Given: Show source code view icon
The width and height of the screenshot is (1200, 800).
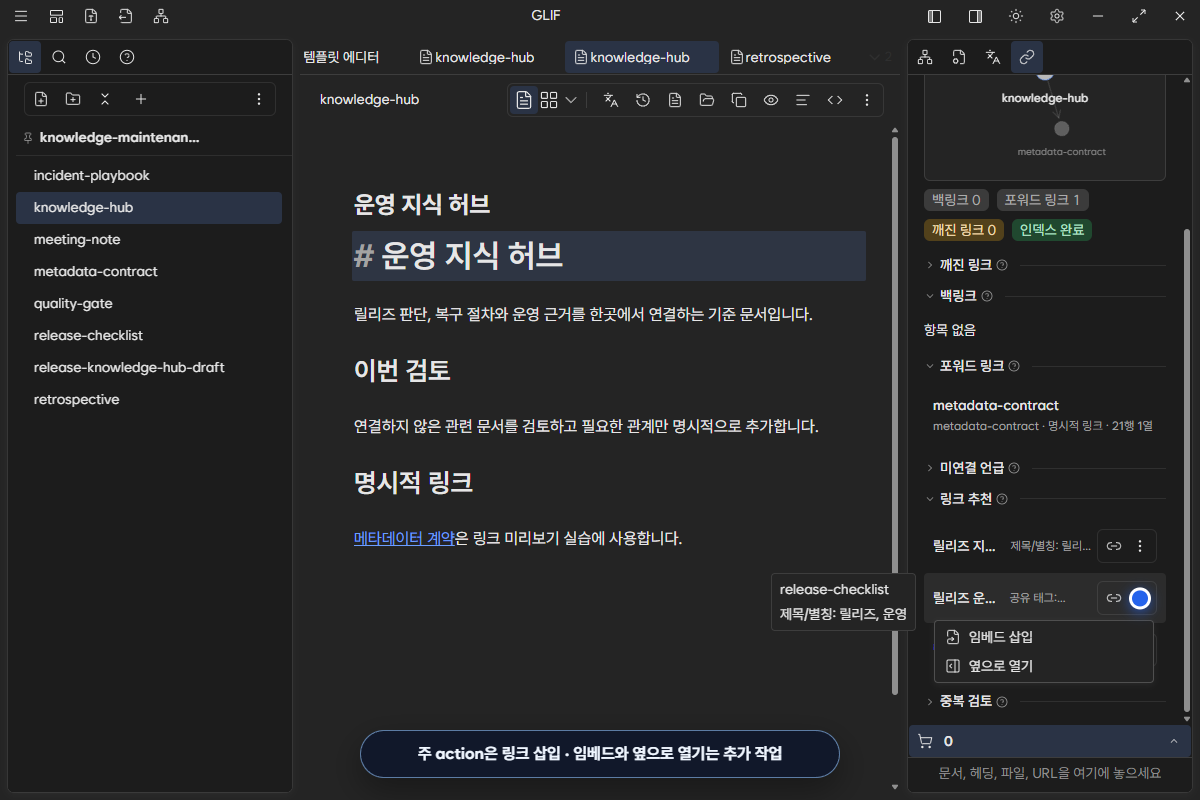Looking at the screenshot, I should click(835, 100).
